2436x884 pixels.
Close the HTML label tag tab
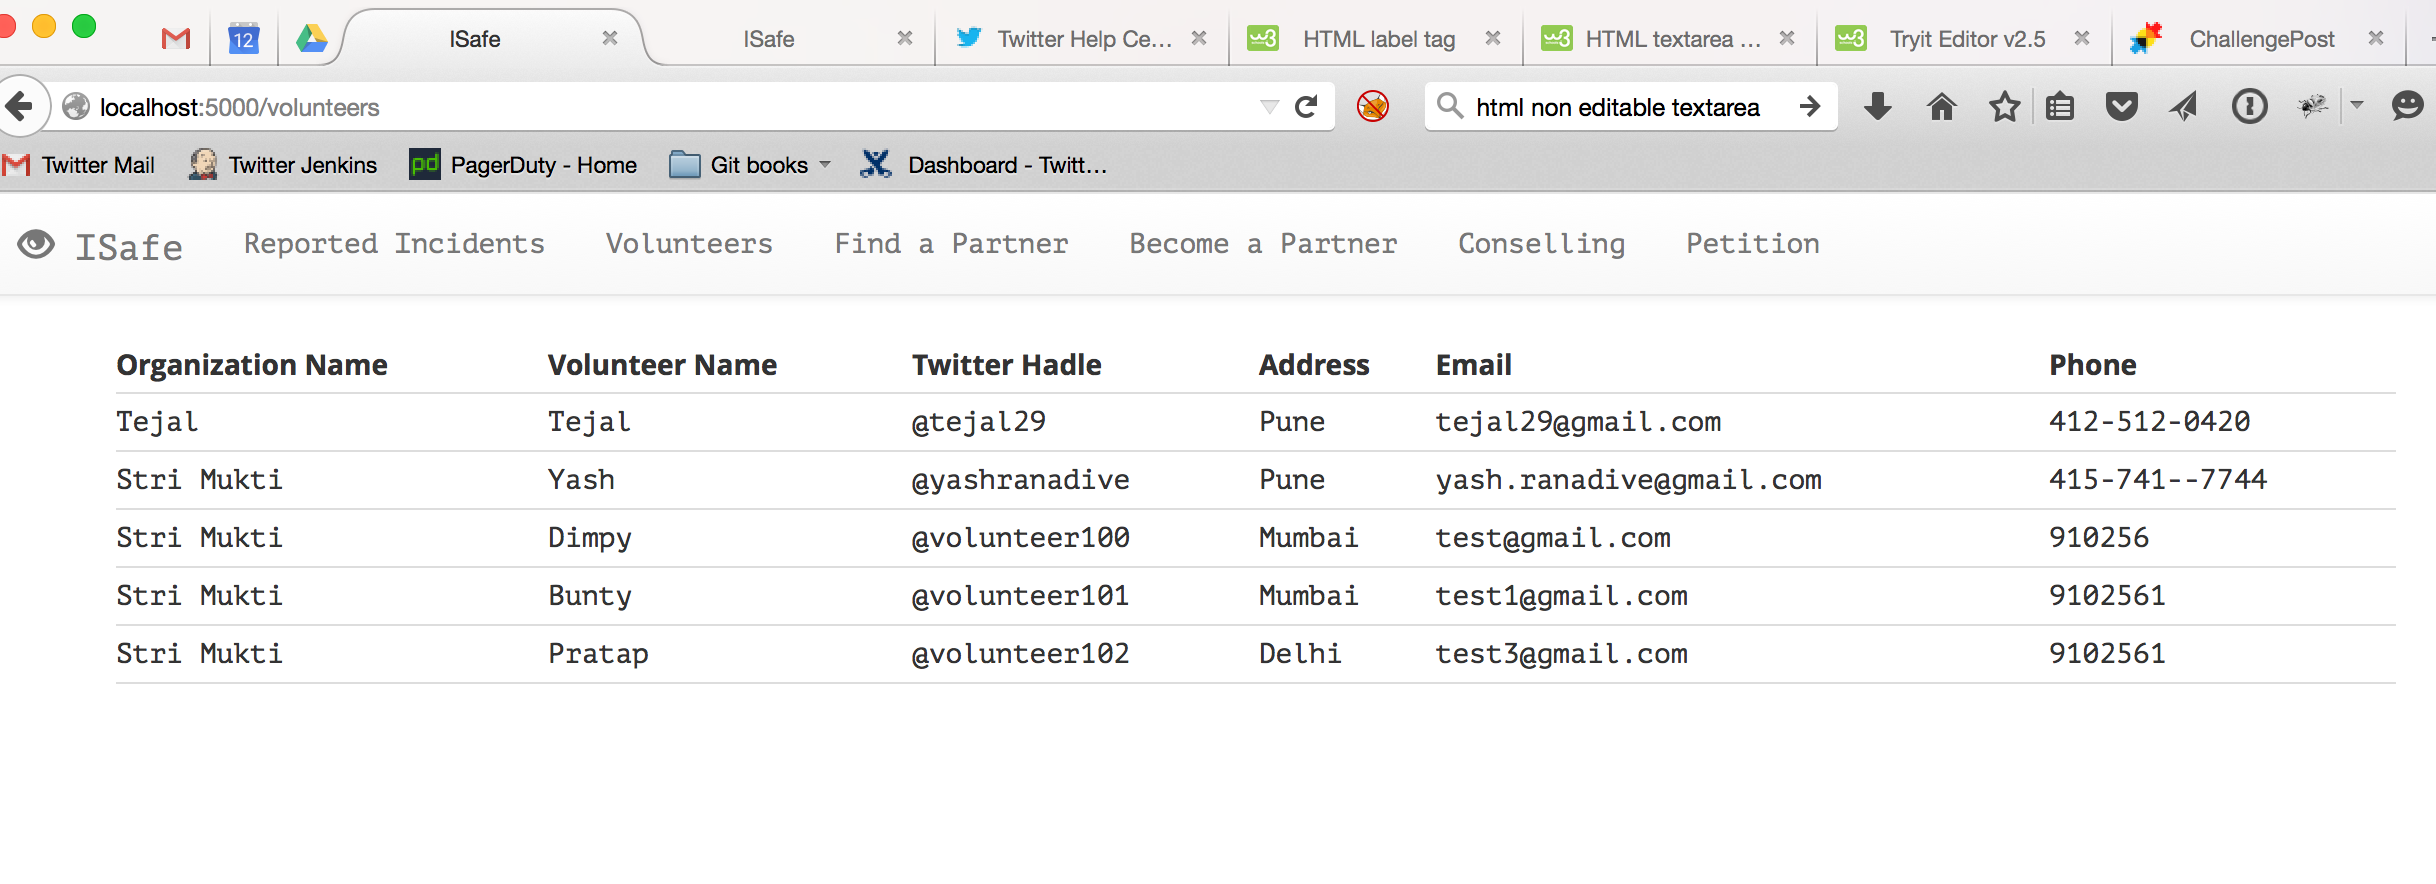(1493, 38)
